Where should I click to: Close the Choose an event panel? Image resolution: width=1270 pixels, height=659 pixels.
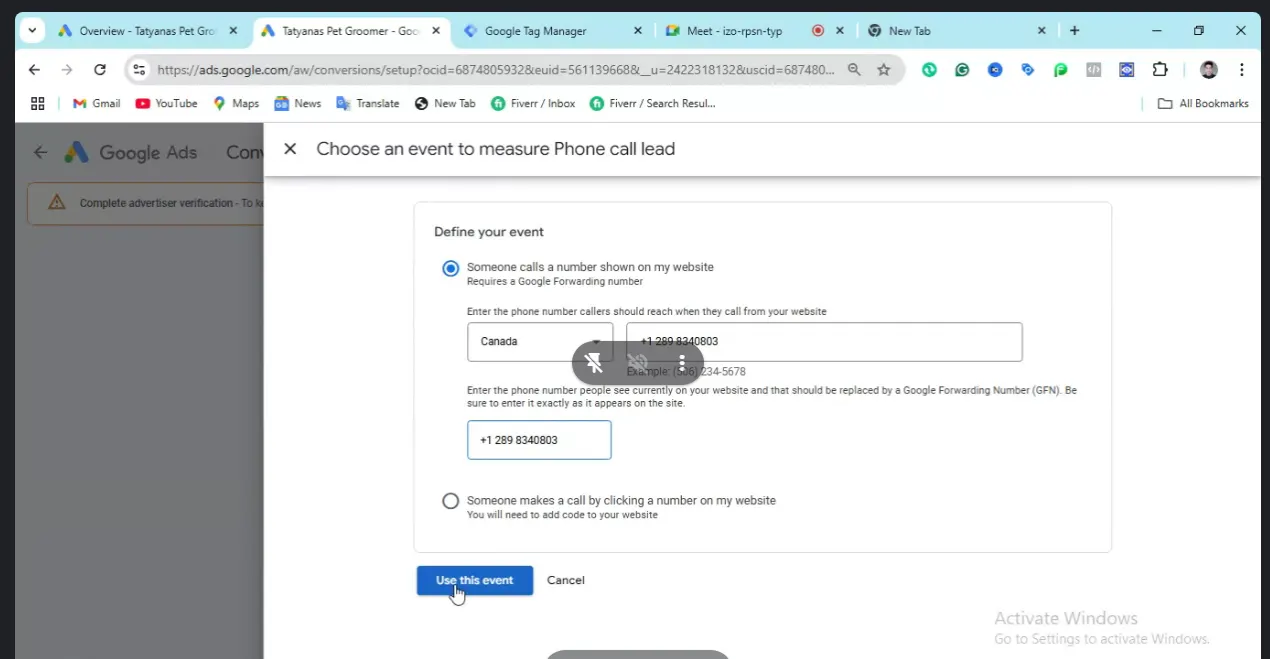(x=290, y=149)
